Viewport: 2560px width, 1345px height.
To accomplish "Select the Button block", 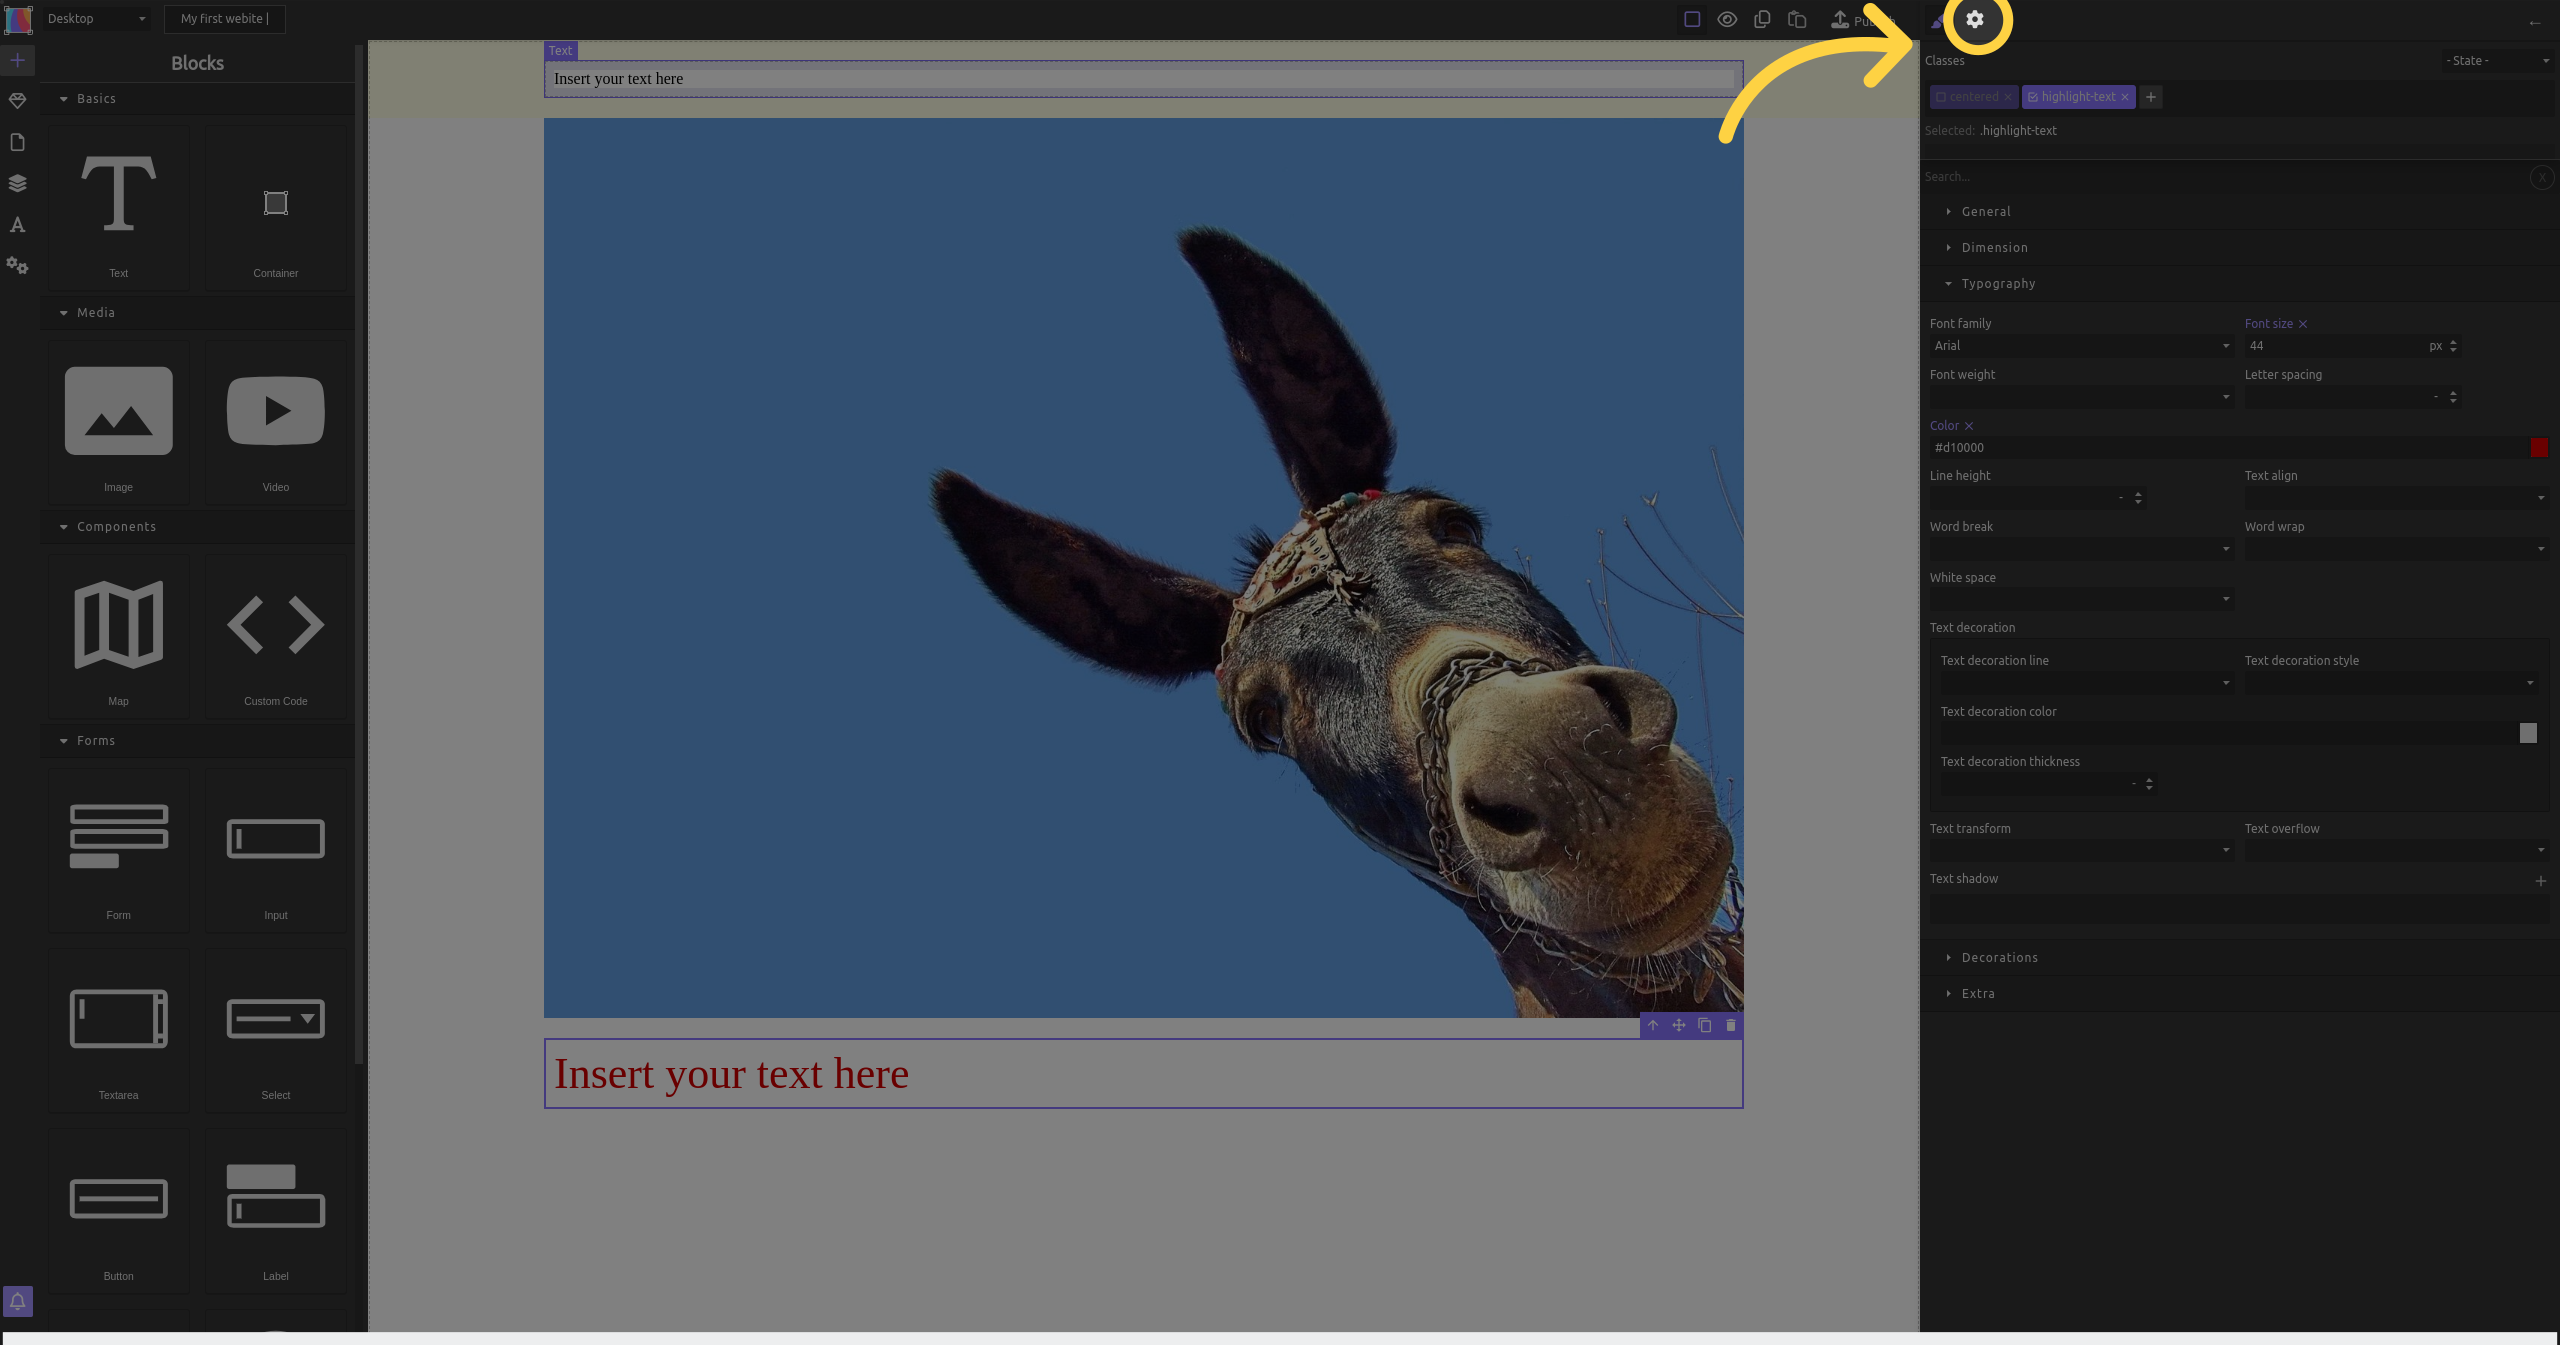I will pyautogui.click(x=119, y=1212).
